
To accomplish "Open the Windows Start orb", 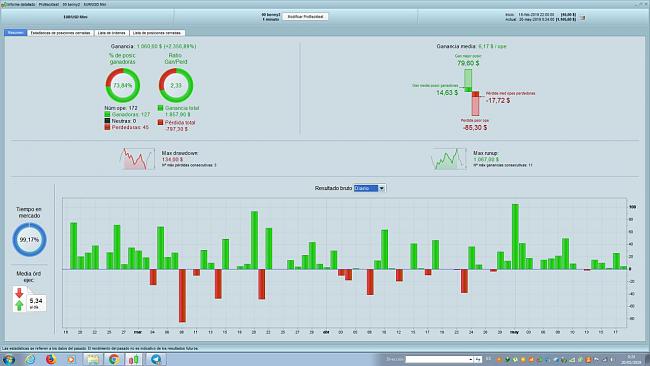I will [x=8, y=359].
